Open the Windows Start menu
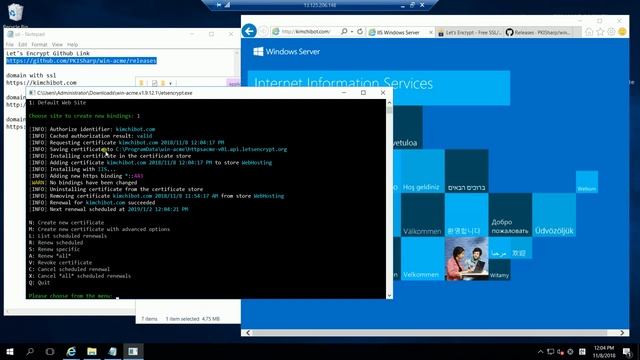640x360 pixels. coord(10,351)
